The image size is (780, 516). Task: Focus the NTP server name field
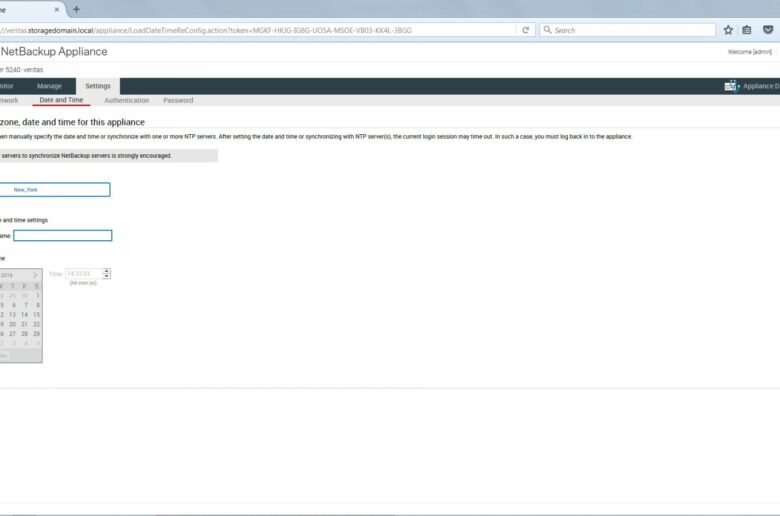pyautogui.click(x=63, y=235)
